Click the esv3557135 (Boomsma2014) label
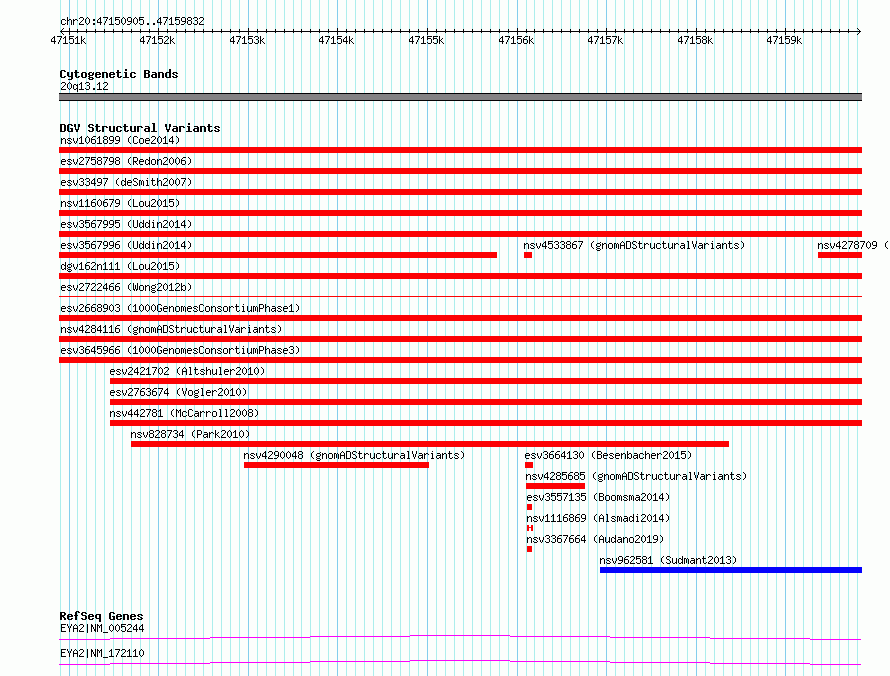The width and height of the screenshot is (890, 676). pos(598,497)
